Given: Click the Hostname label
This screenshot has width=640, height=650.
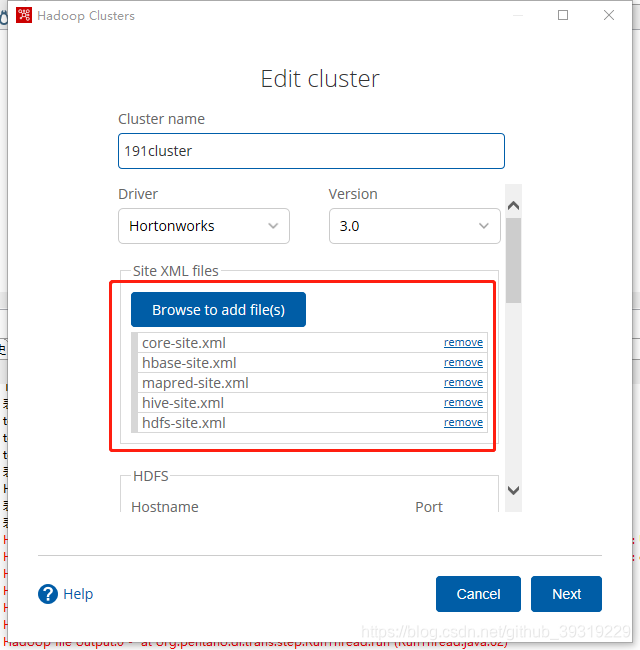Looking at the screenshot, I should (165, 507).
